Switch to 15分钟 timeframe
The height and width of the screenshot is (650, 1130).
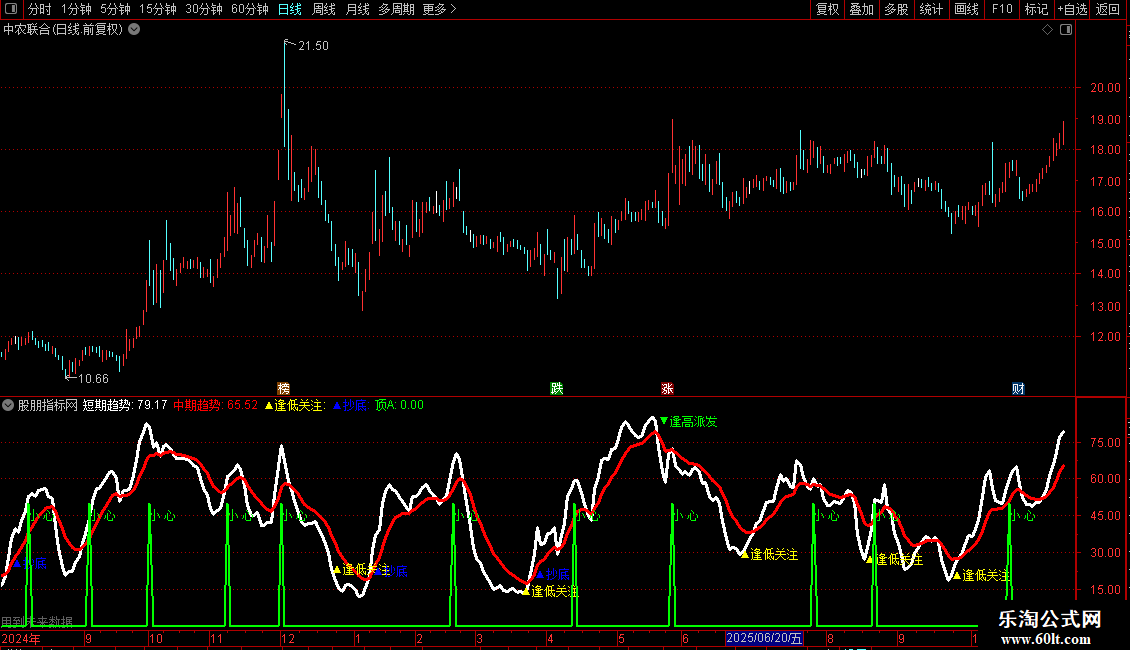coord(158,9)
